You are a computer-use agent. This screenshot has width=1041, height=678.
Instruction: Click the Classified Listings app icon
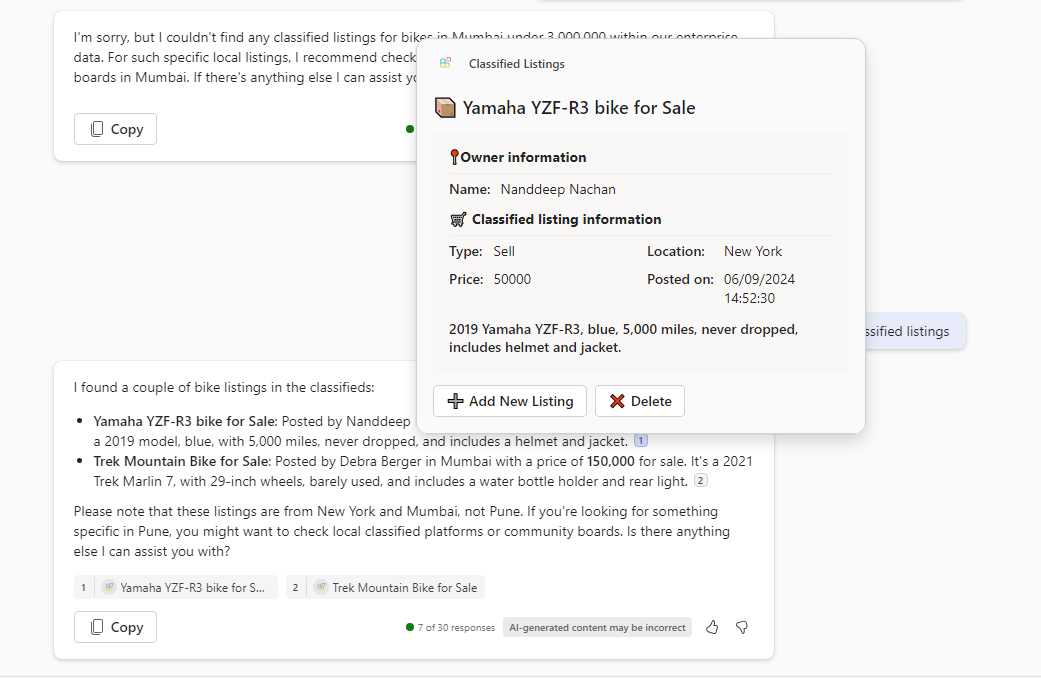[443, 63]
